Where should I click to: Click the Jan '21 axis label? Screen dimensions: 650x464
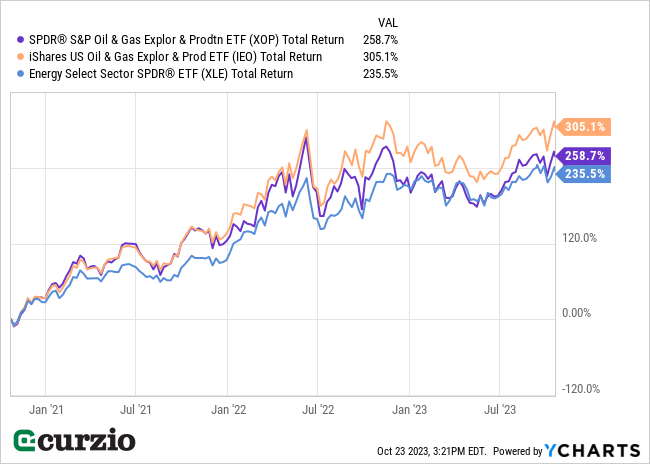click(49, 409)
